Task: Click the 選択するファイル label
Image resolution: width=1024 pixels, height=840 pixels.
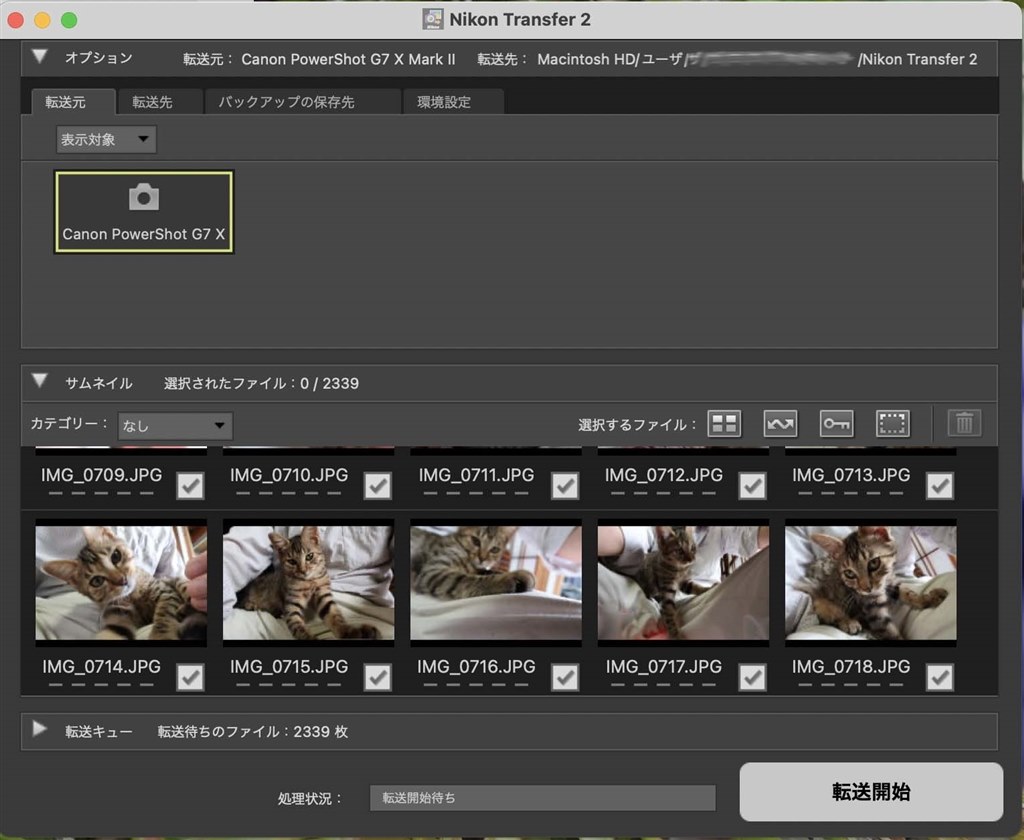Action: pos(637,425)
